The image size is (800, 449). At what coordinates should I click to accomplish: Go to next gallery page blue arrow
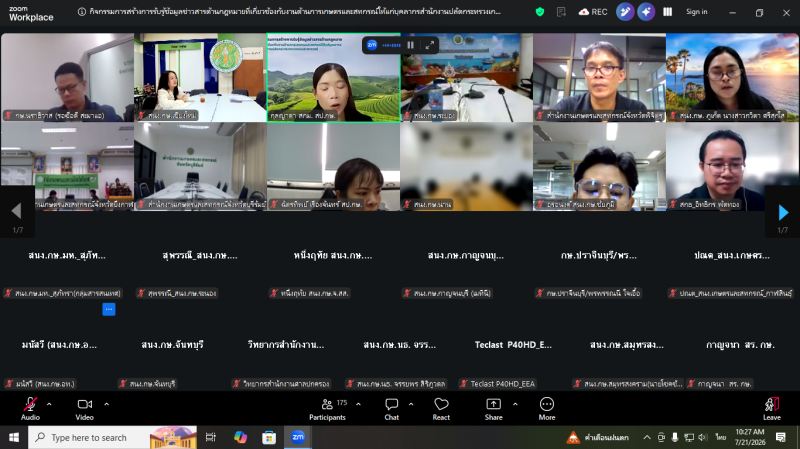(783, 212)
